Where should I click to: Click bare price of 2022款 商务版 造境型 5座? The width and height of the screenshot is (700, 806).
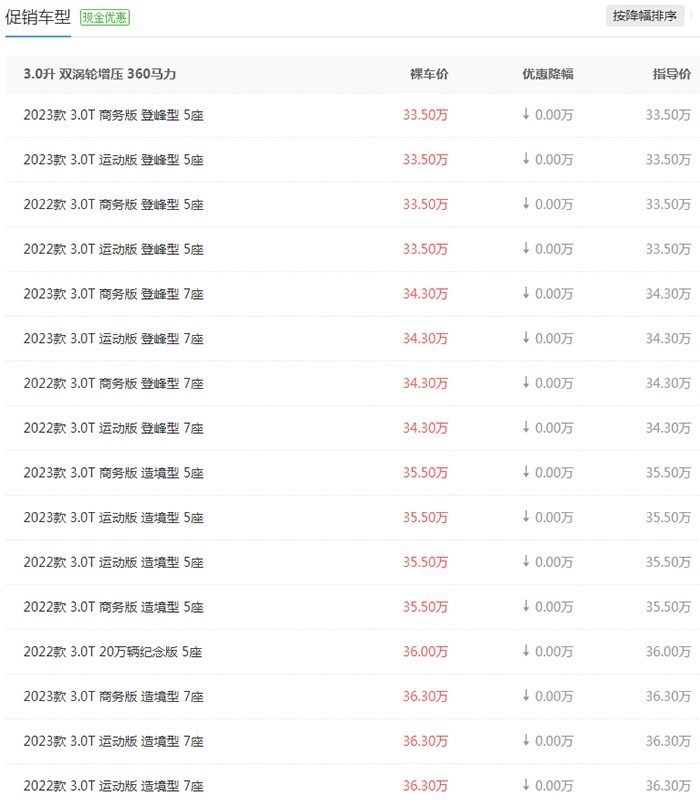(x=425, y=607)
